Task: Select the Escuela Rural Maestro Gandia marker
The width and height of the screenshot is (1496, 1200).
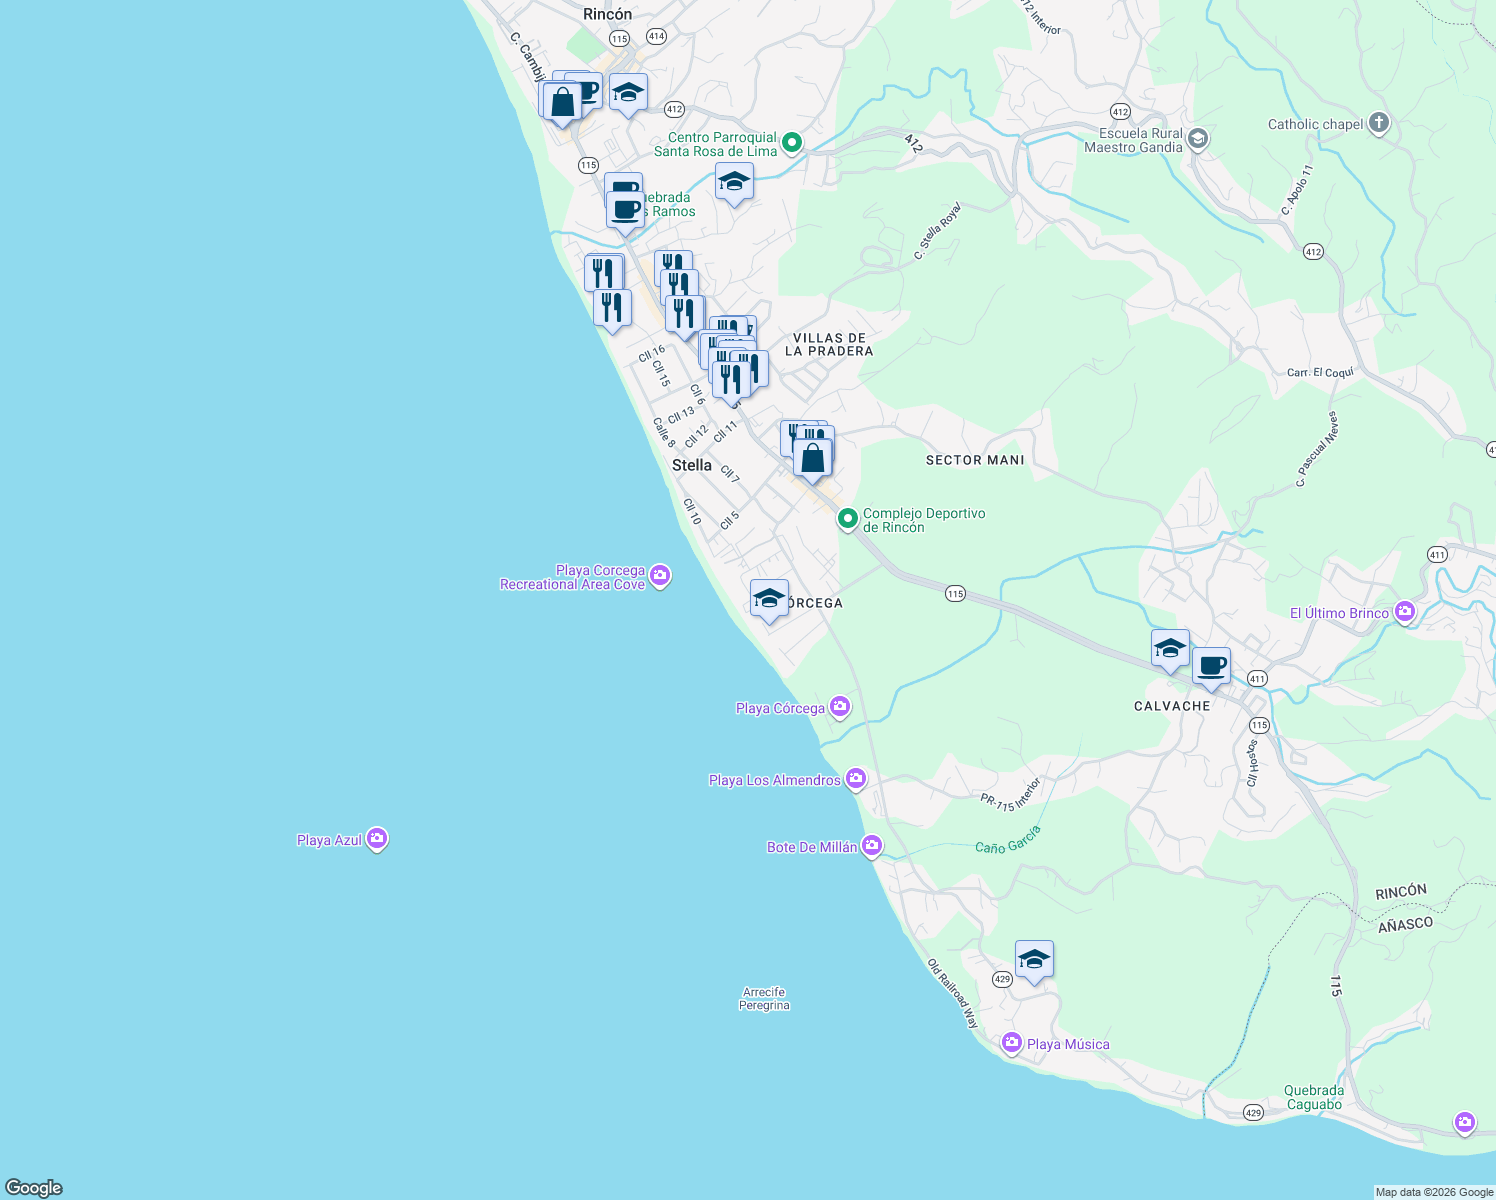Action: [x=1199, y=138]
